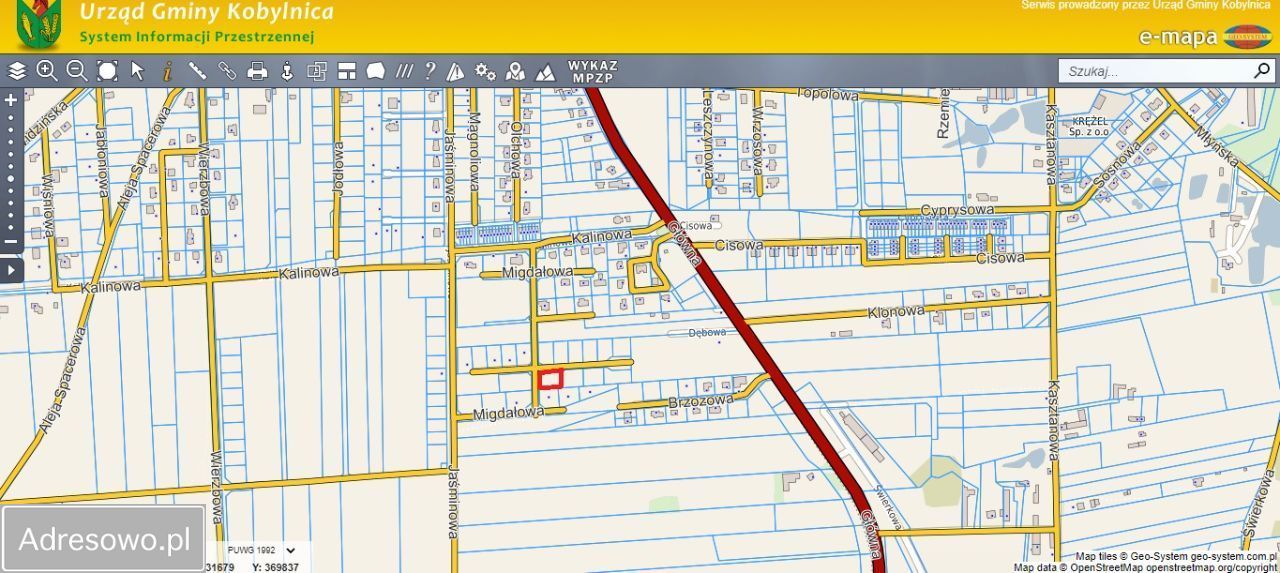Open help with the question mark icon
1280x573 pixels.
430,71
